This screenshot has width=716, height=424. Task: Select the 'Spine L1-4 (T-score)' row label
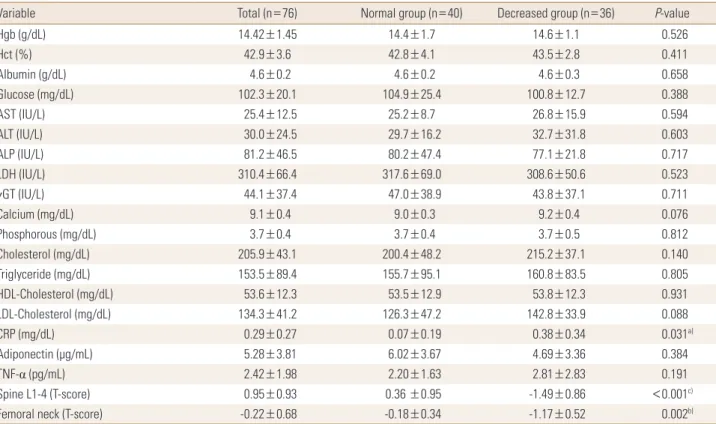tap(45, 394)
